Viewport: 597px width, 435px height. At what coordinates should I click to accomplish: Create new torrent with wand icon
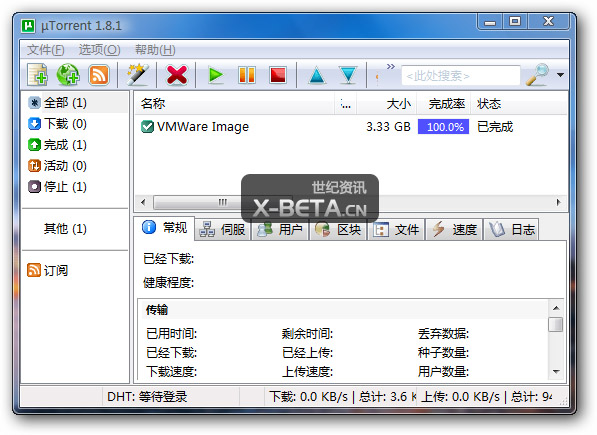point(137,74)
